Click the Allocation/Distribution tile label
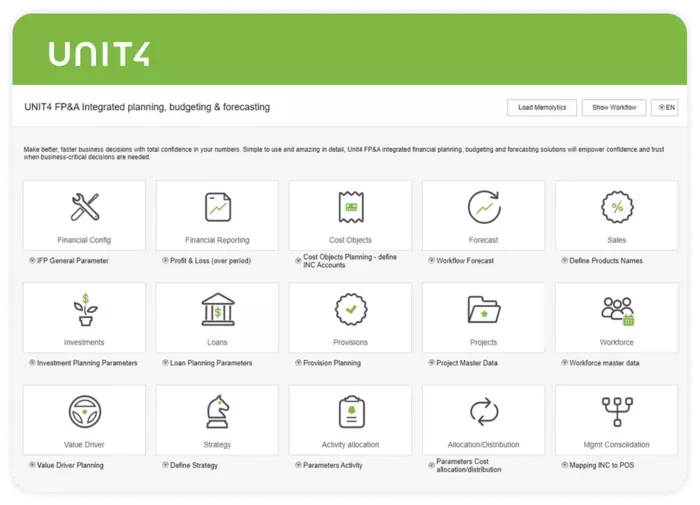The width and height of the screenshot is (700, 505). [x=483, y=445]
